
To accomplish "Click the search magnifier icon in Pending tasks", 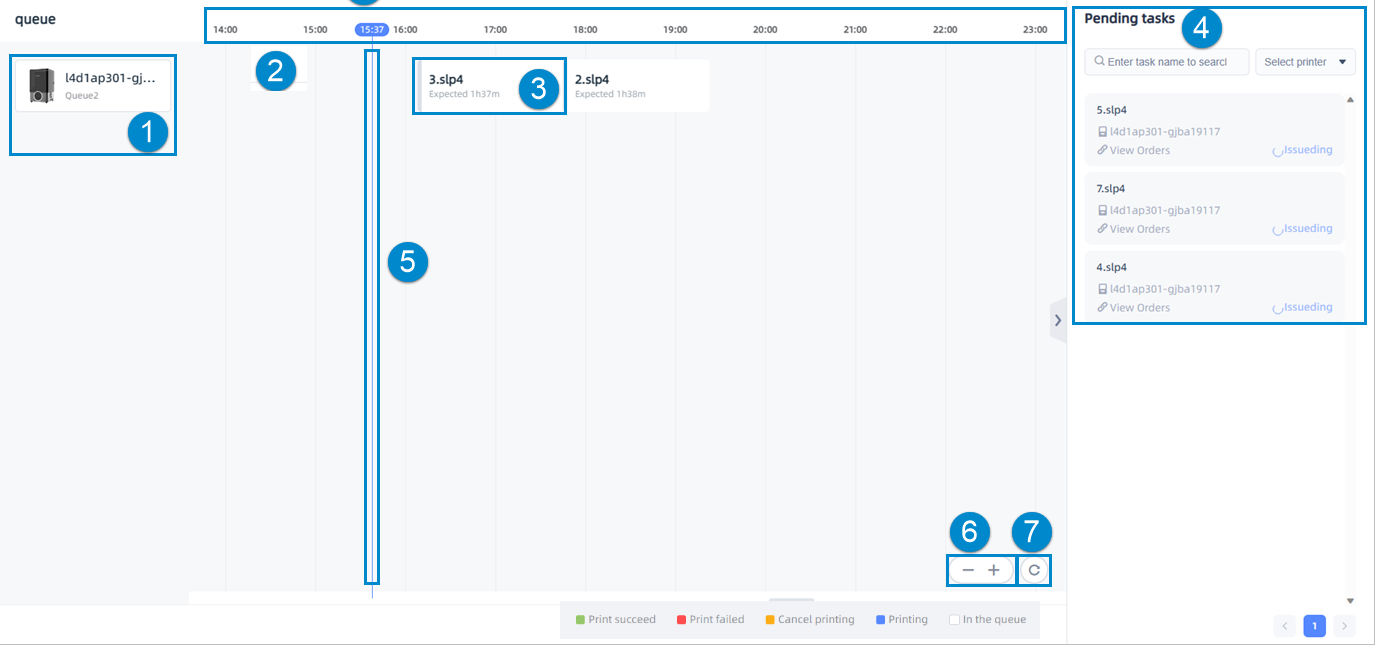I will point(1100,62).
